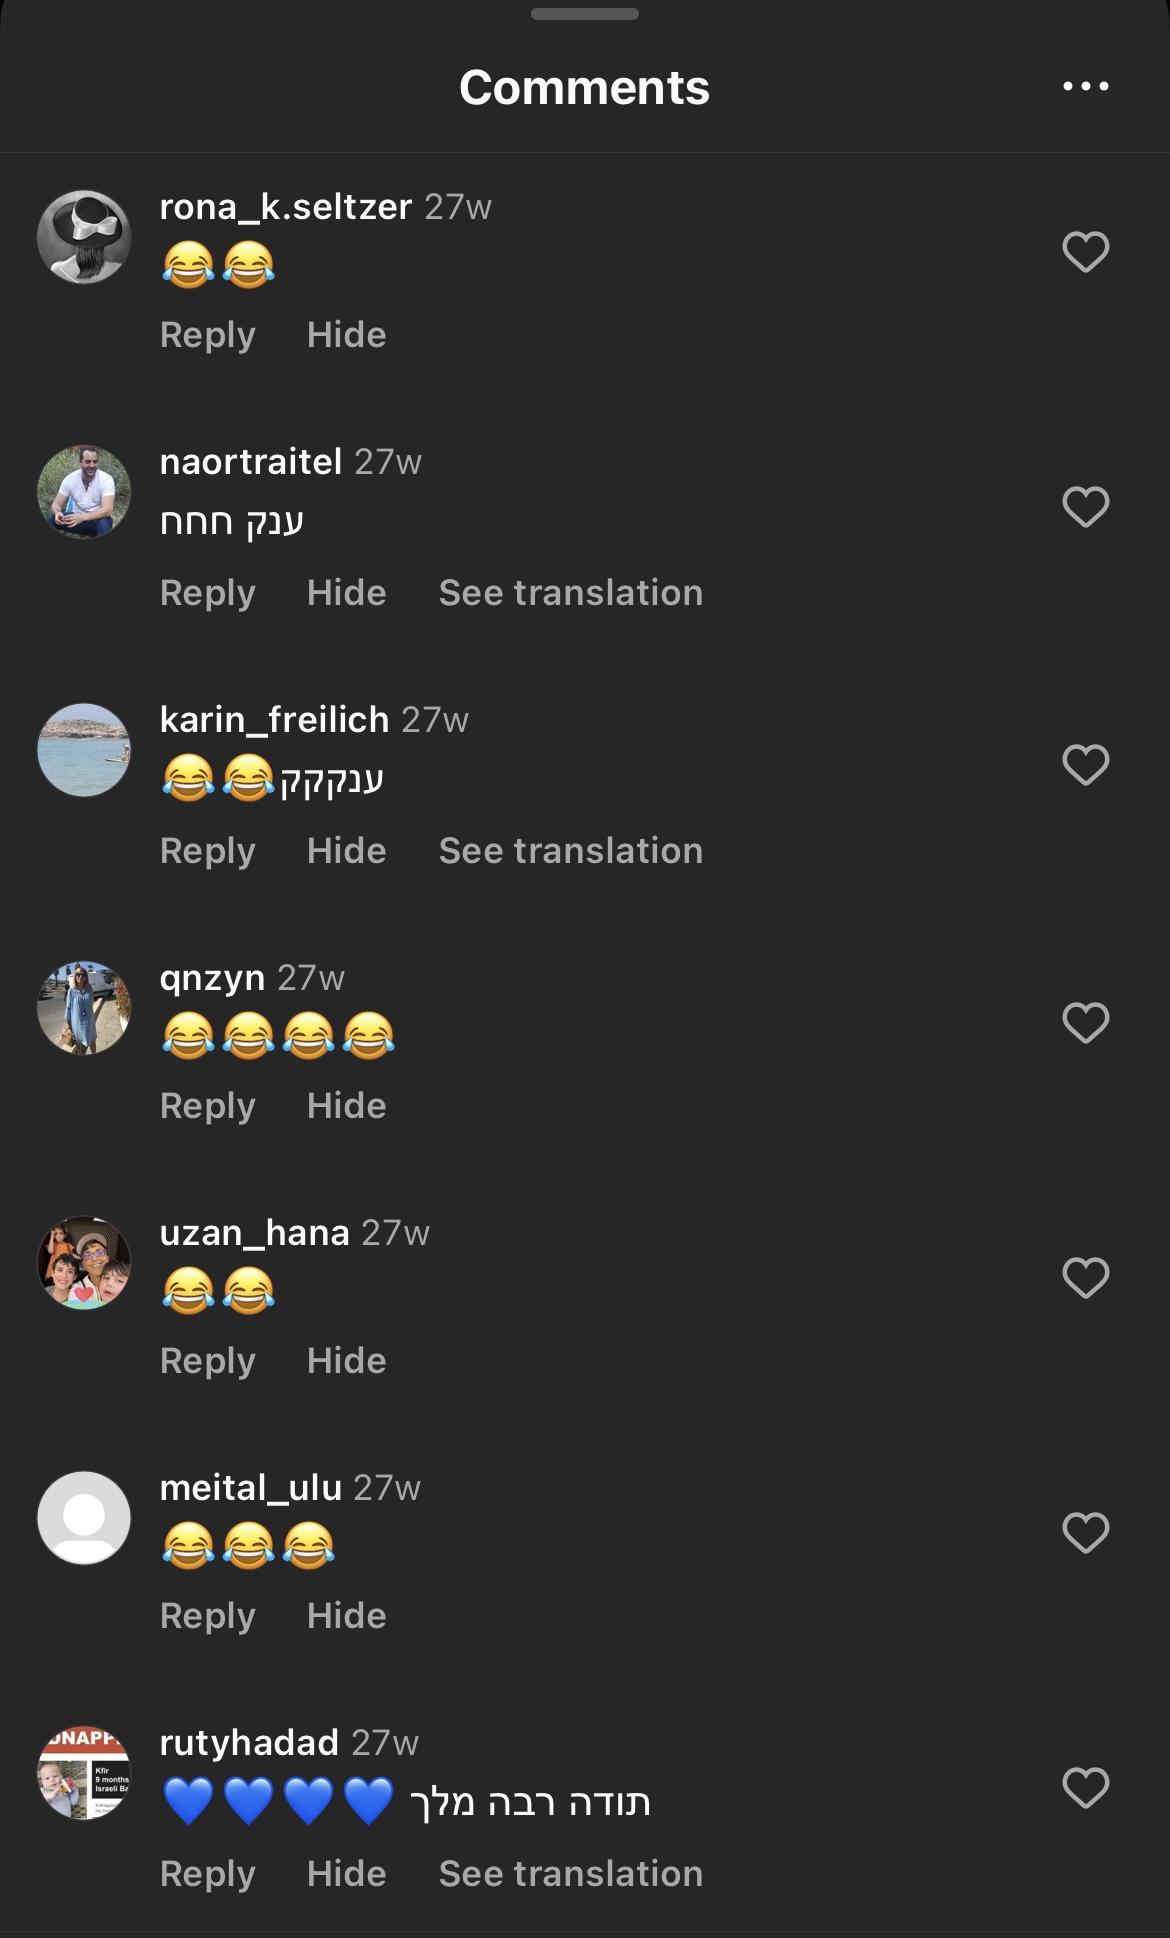Reply to uzan_hana's comment
The width and height of the screenshot is (1170, 1938).
click(x=208, y=1361)
